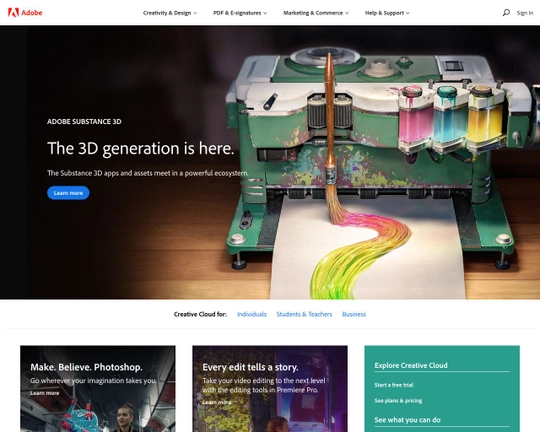The width and height of the screenshot is (540, 432).
Task: Open the Make. Believe. Photoshop. card
Action: 98,389
